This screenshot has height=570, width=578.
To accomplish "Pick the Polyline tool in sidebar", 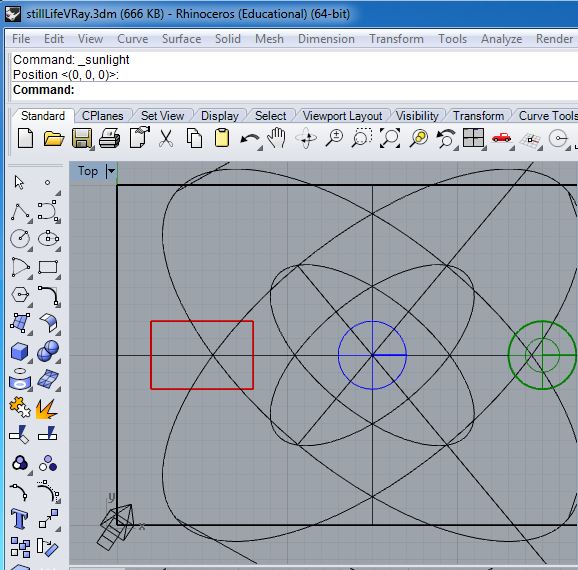I will [20, 212].
